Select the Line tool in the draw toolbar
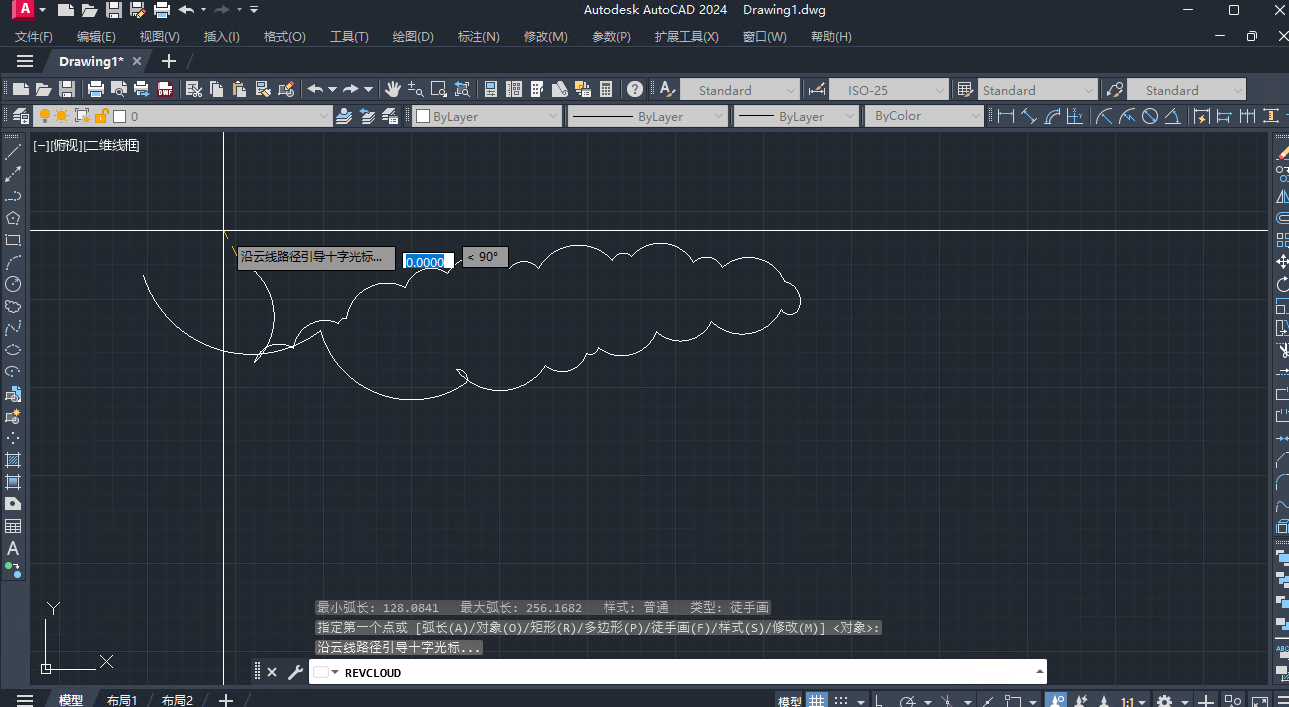 click(13, 151)
